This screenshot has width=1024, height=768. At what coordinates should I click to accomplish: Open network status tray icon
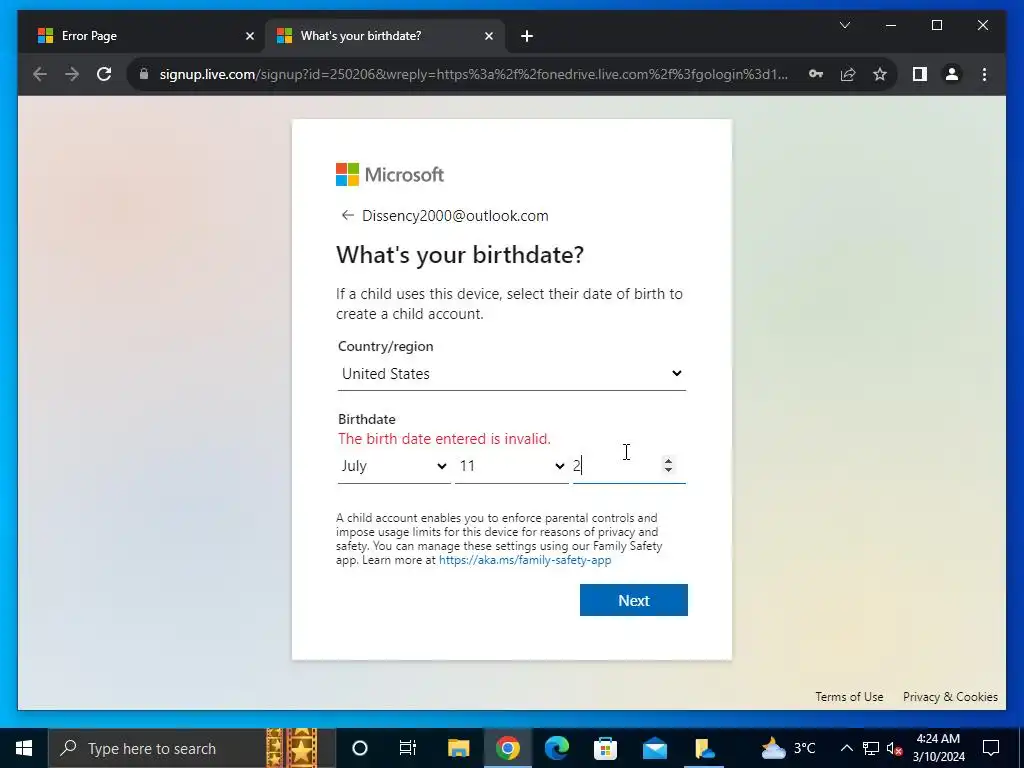(871, 748)
